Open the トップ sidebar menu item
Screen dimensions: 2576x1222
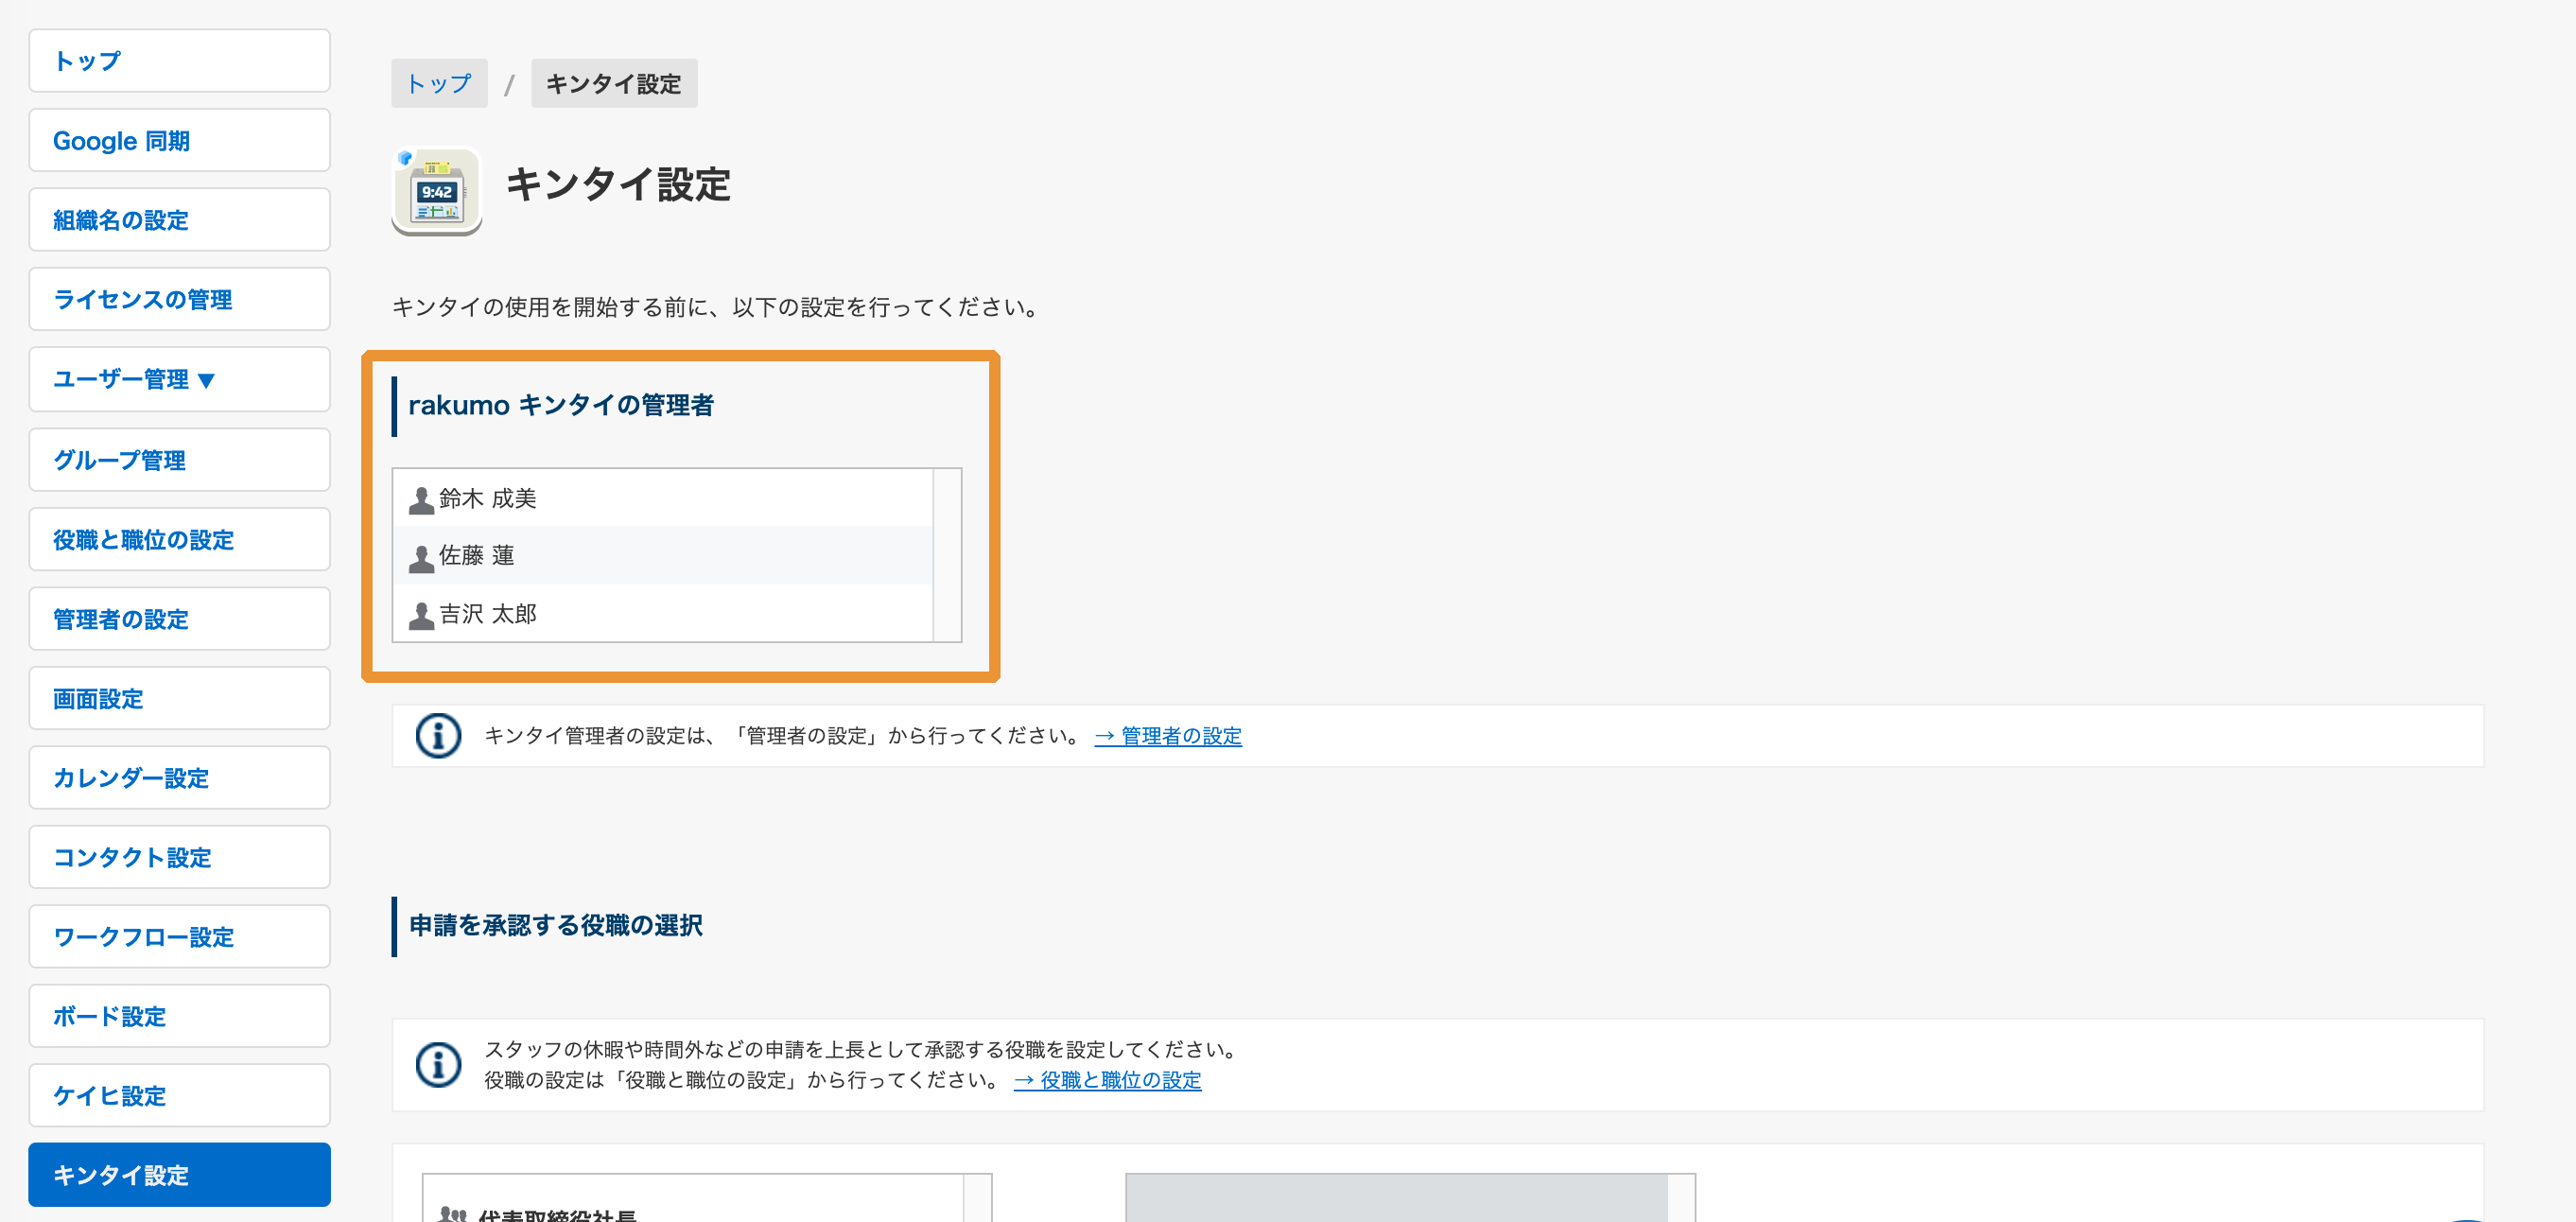(x=179, y=61)
